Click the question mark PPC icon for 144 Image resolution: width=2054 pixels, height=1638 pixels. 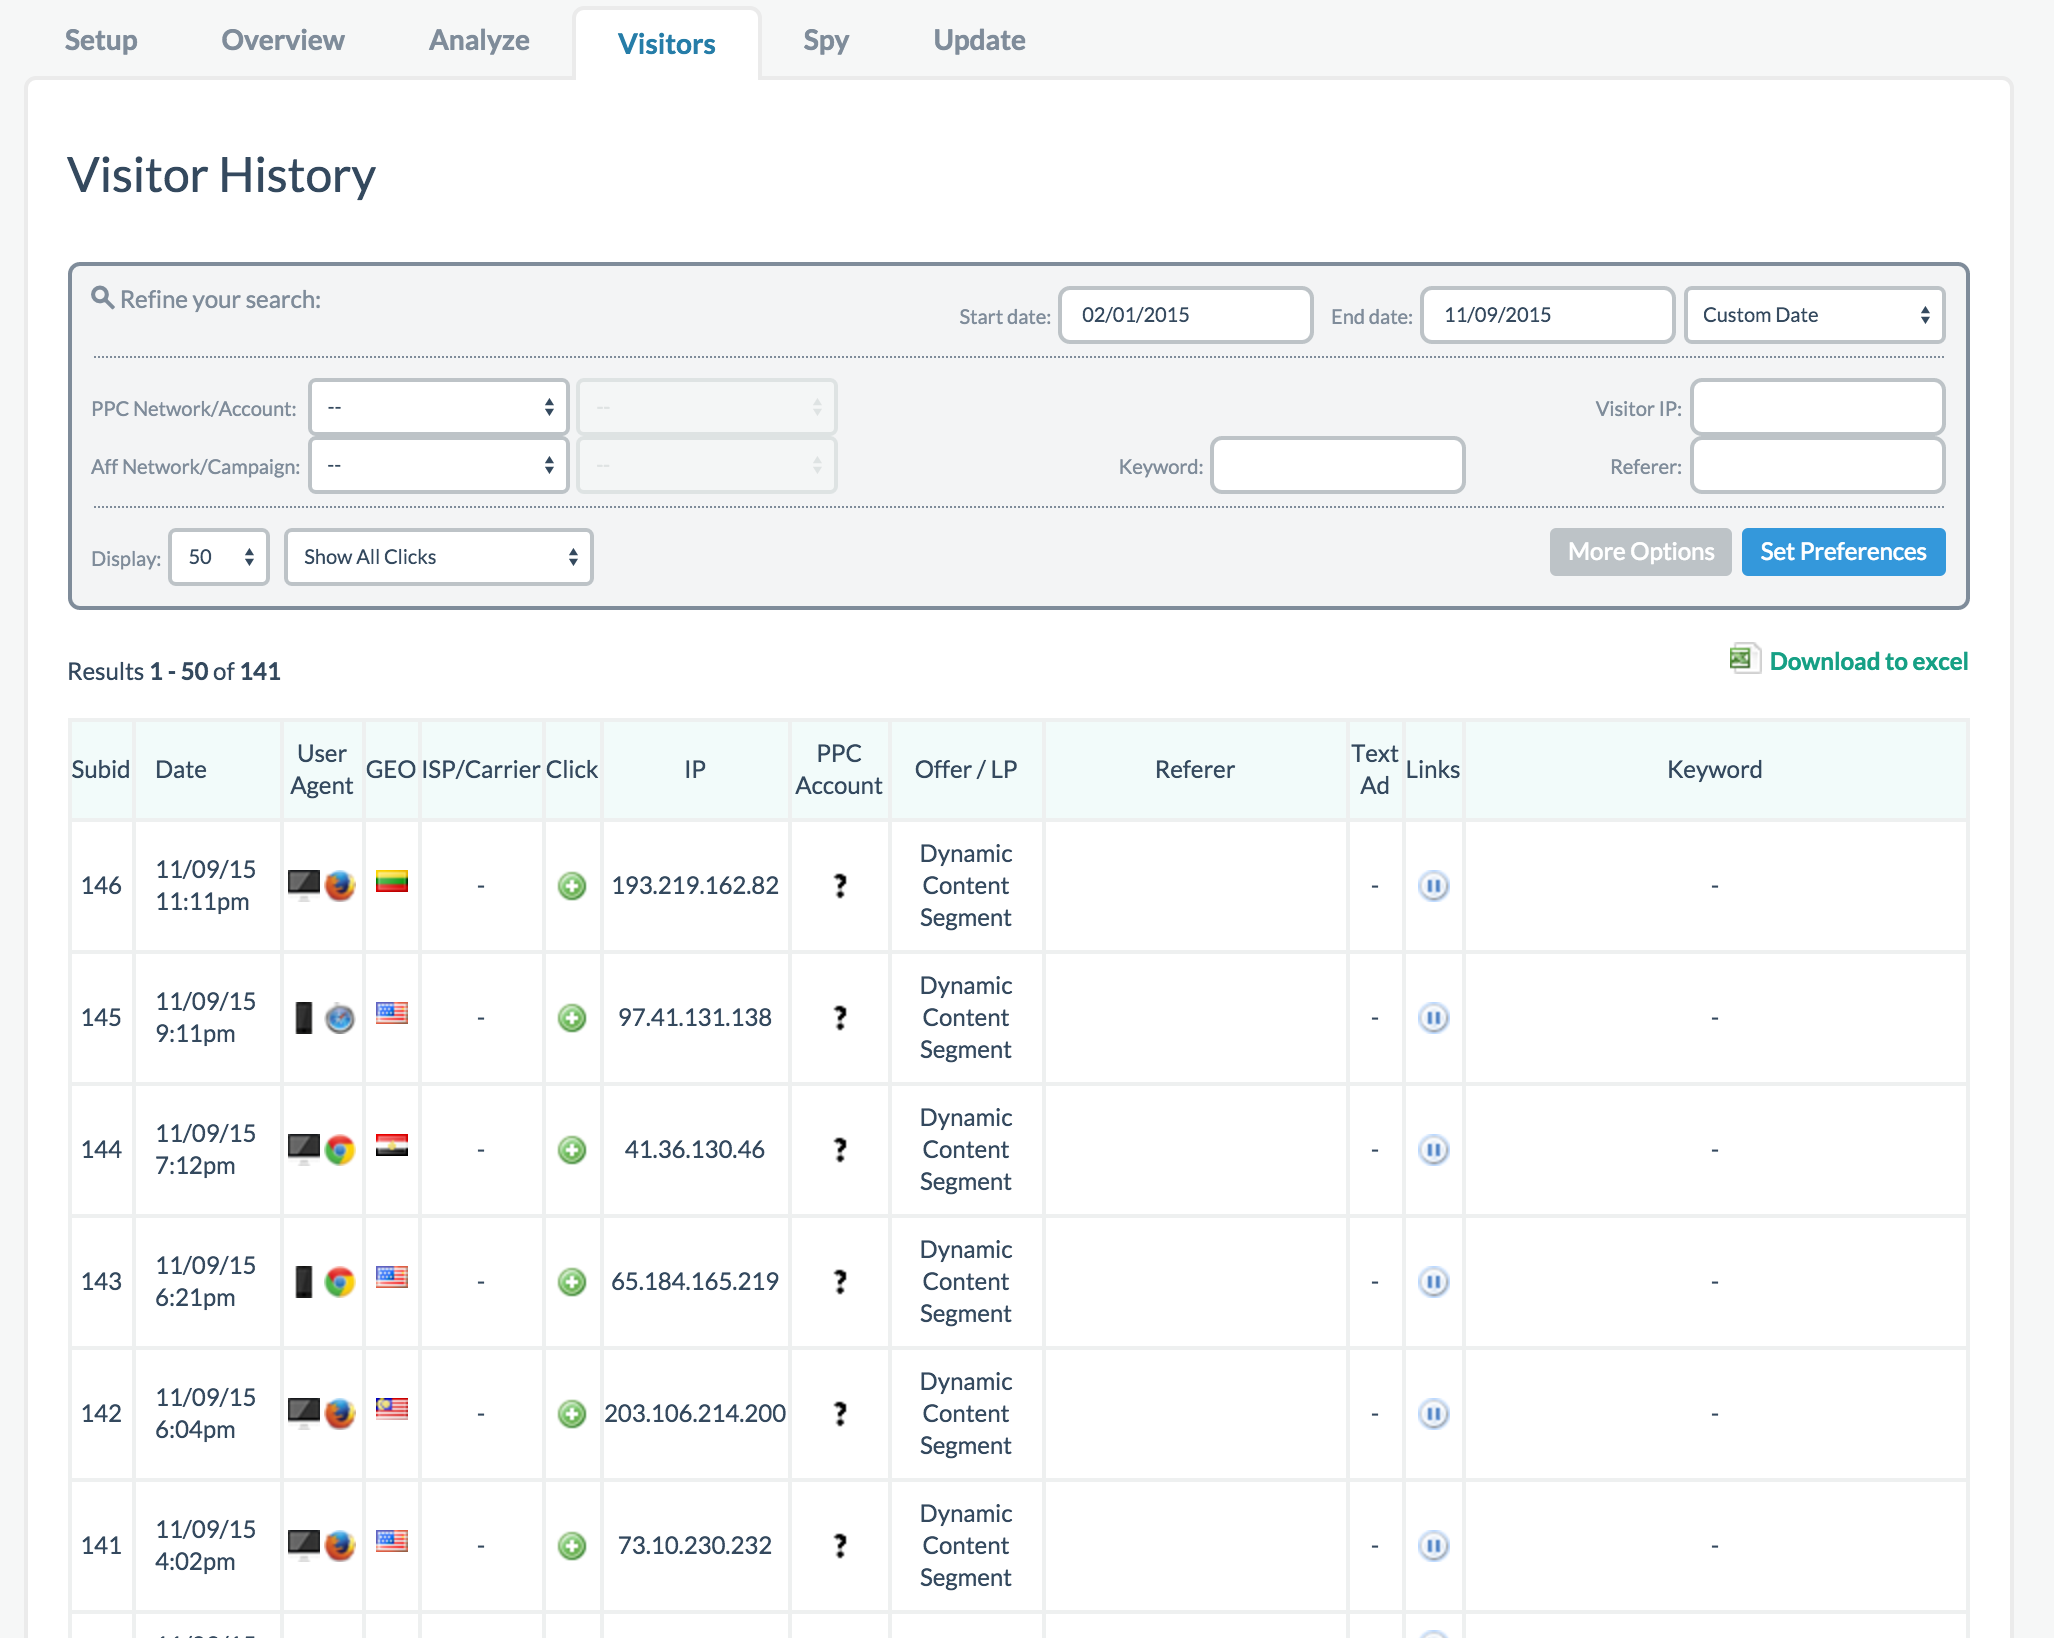[840, 1150]
